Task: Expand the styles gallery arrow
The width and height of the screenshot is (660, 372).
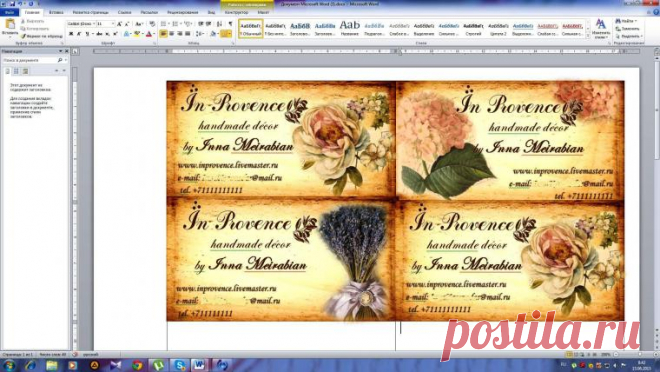Action: (x=588, y=36)
